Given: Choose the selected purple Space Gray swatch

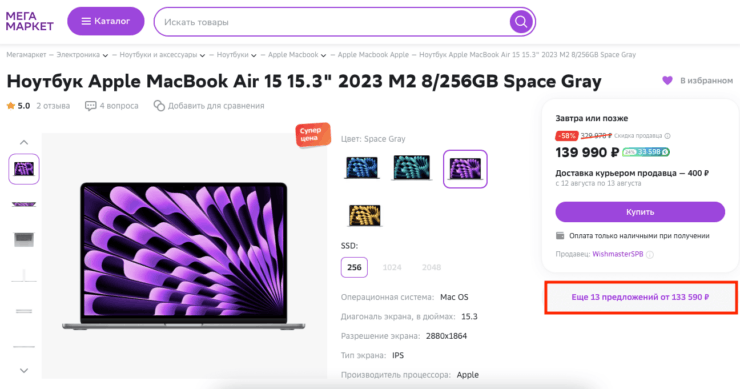Looking at the screenshot, I should tap(465, 169).
